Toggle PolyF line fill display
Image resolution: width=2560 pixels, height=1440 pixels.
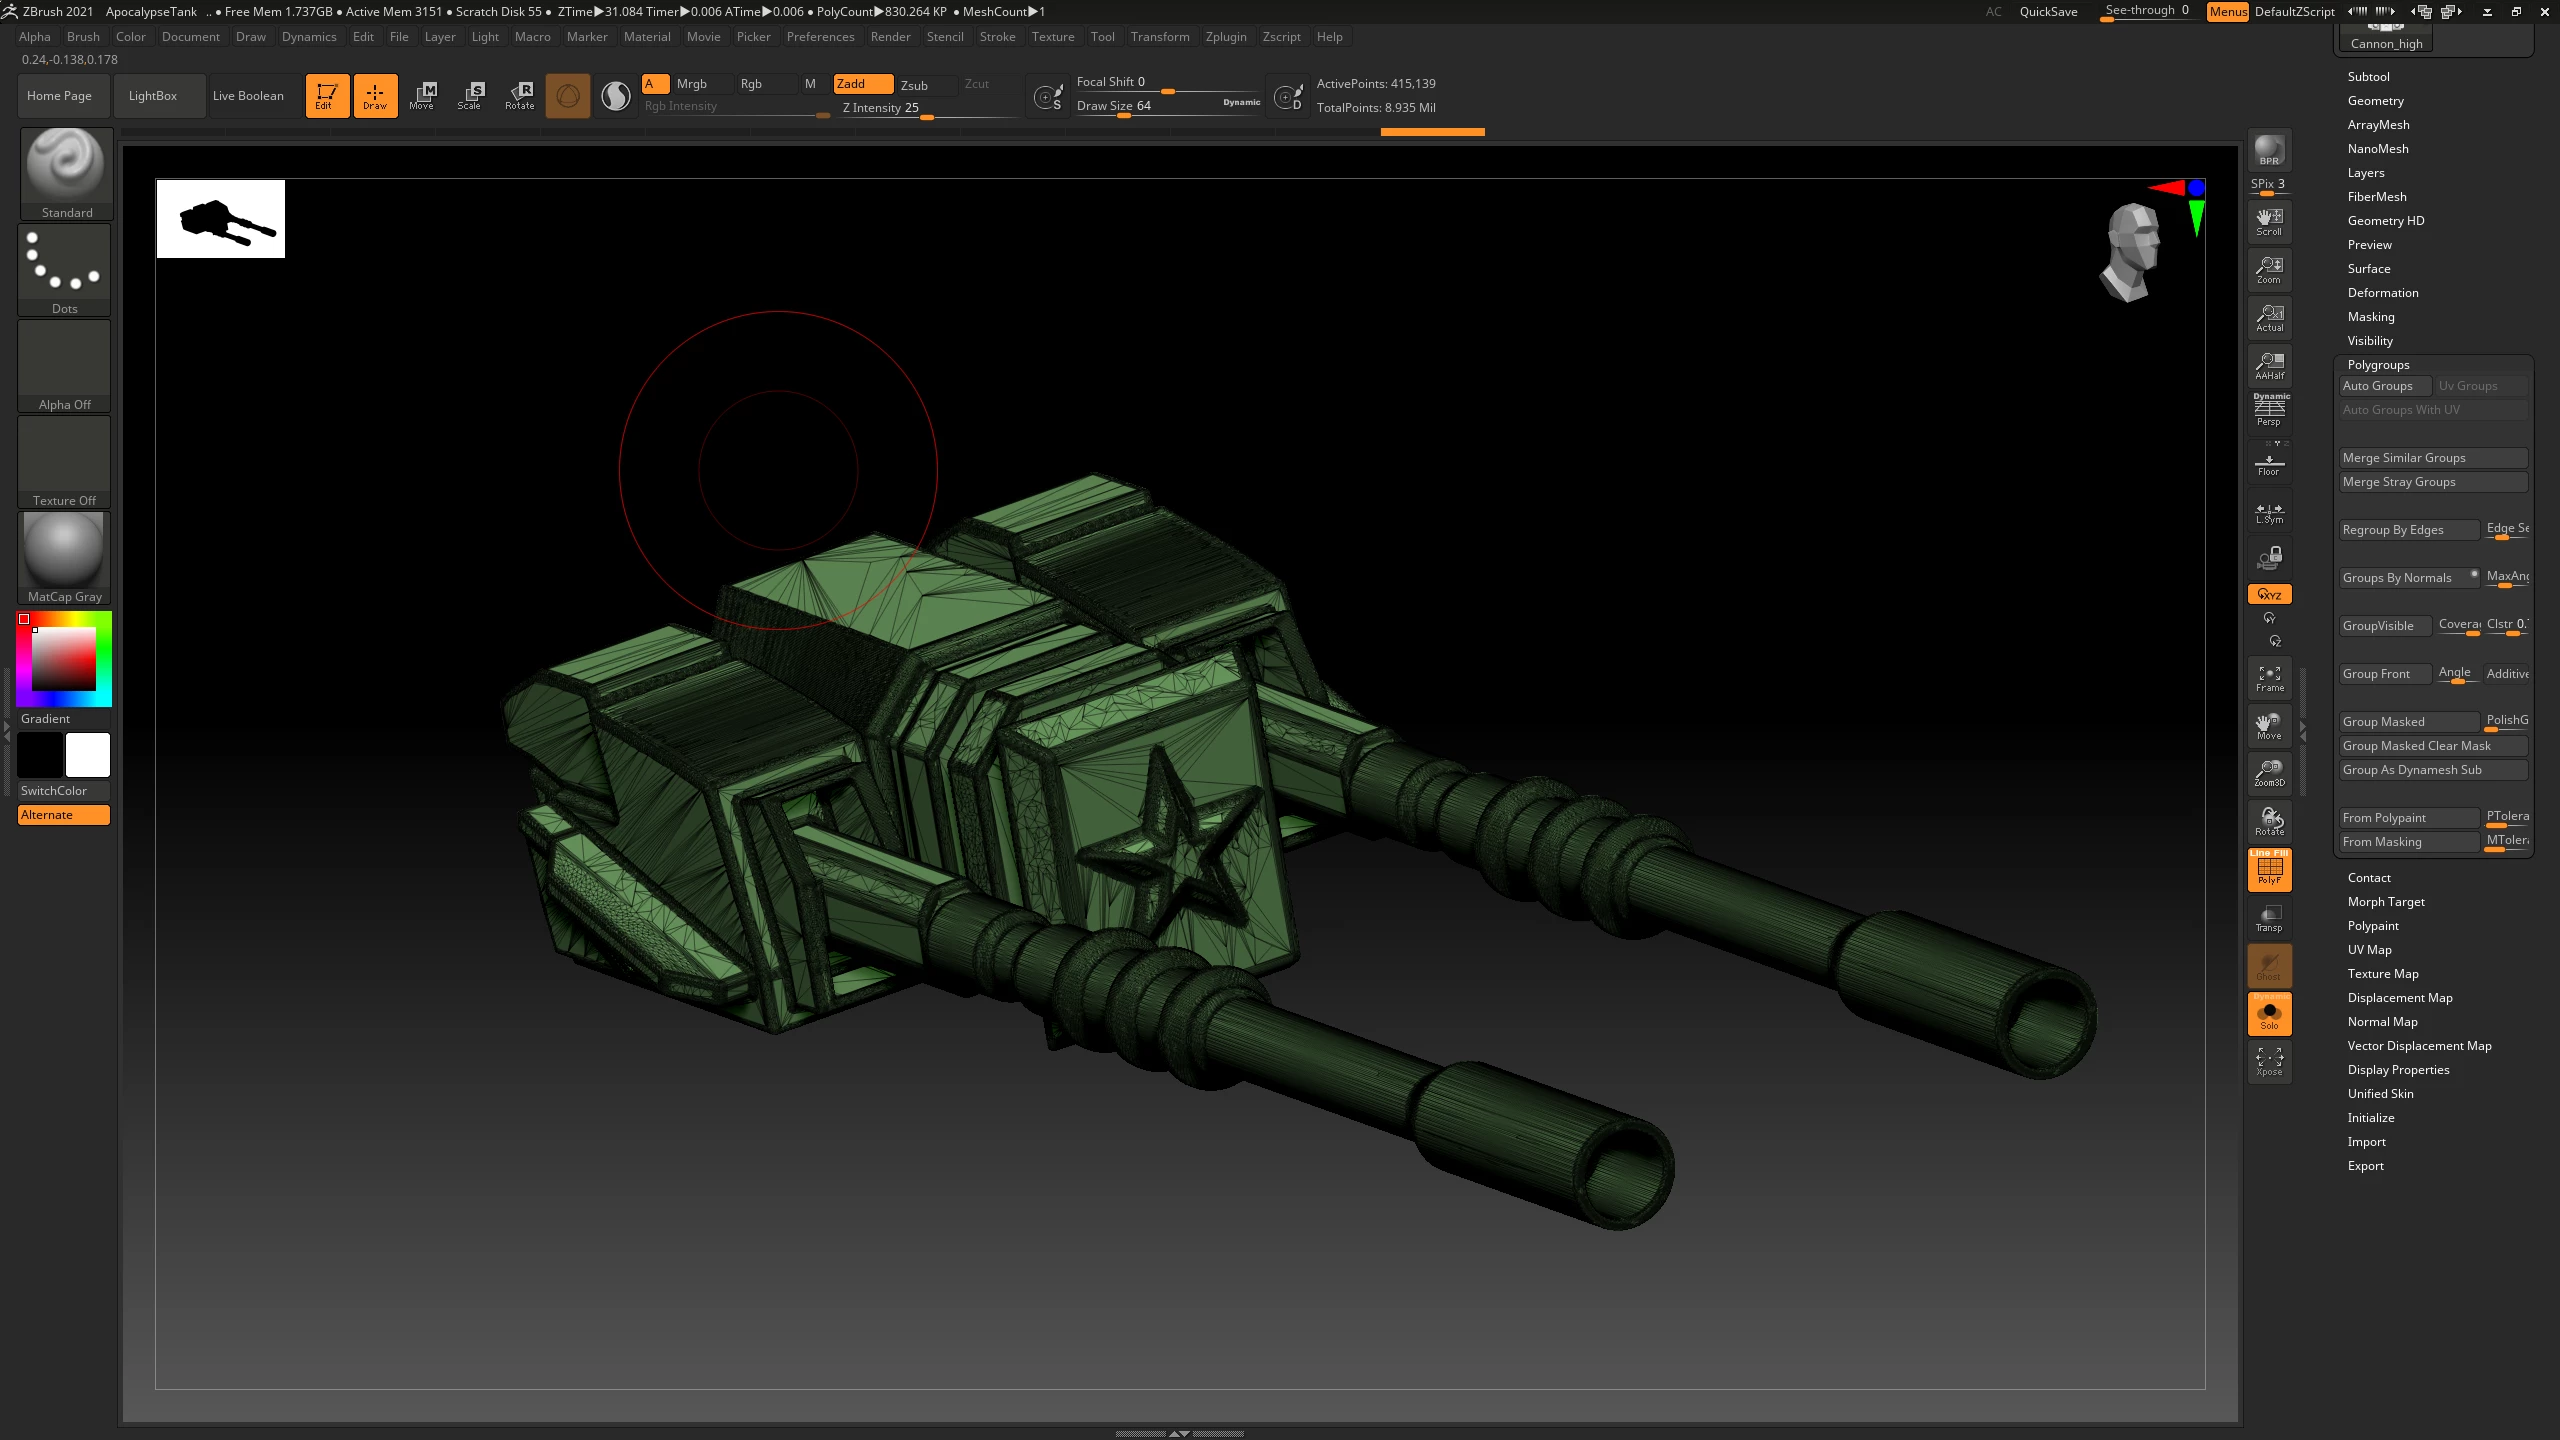2269,870
